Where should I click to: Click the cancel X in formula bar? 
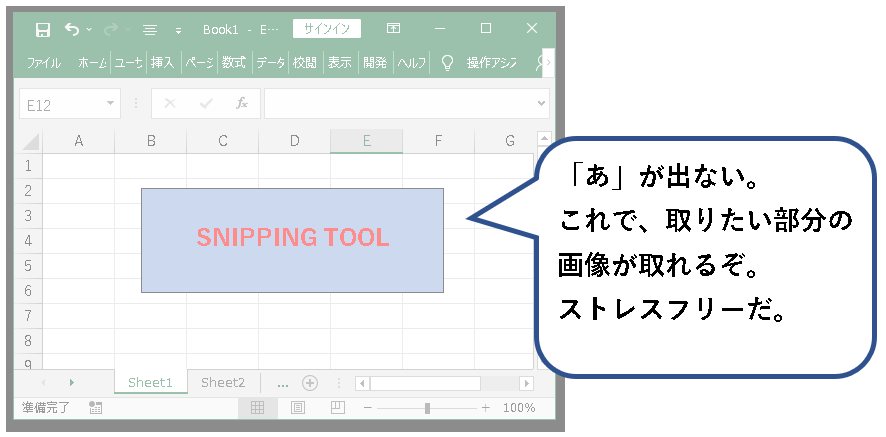pyautogui.click(x=170, y=103)
